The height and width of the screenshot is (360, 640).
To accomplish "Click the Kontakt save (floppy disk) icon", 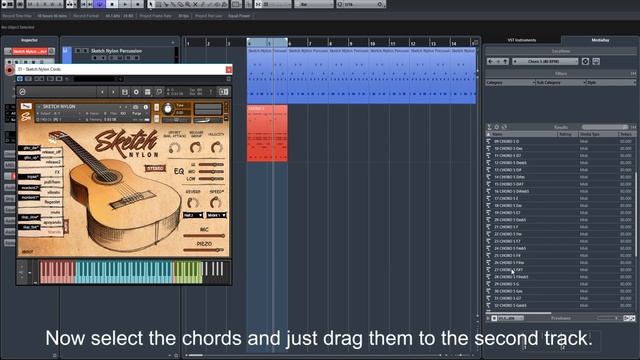I will pyautogui.click(x=125, y=92).
